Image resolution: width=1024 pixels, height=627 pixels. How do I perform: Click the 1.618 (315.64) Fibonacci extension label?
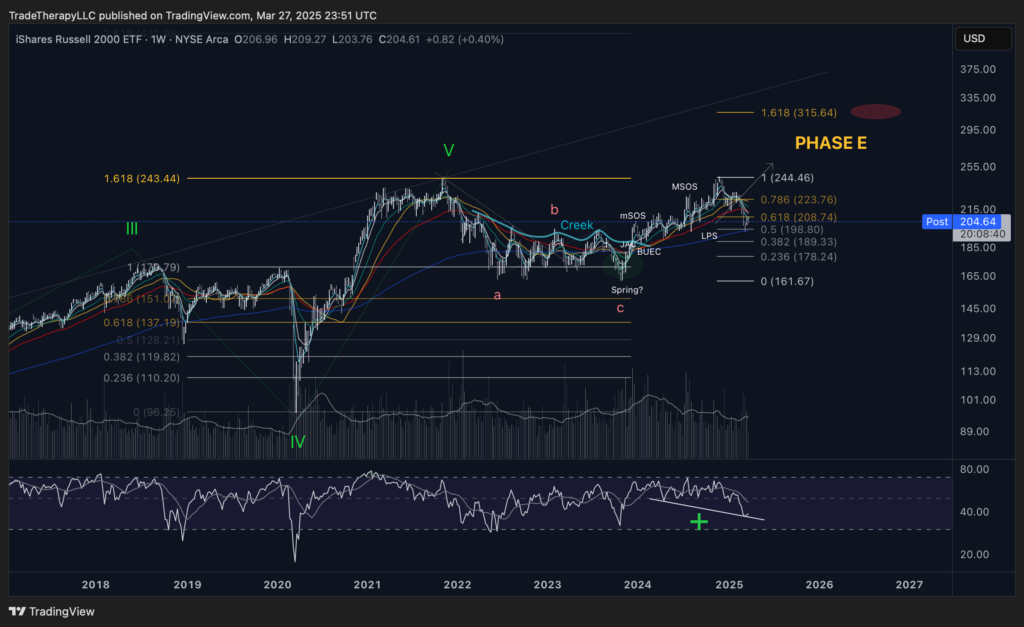(x=798, y=112)
